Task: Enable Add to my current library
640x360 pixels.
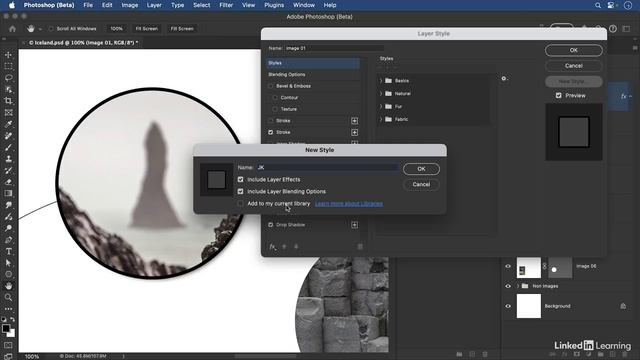Action: pos(240,203)
